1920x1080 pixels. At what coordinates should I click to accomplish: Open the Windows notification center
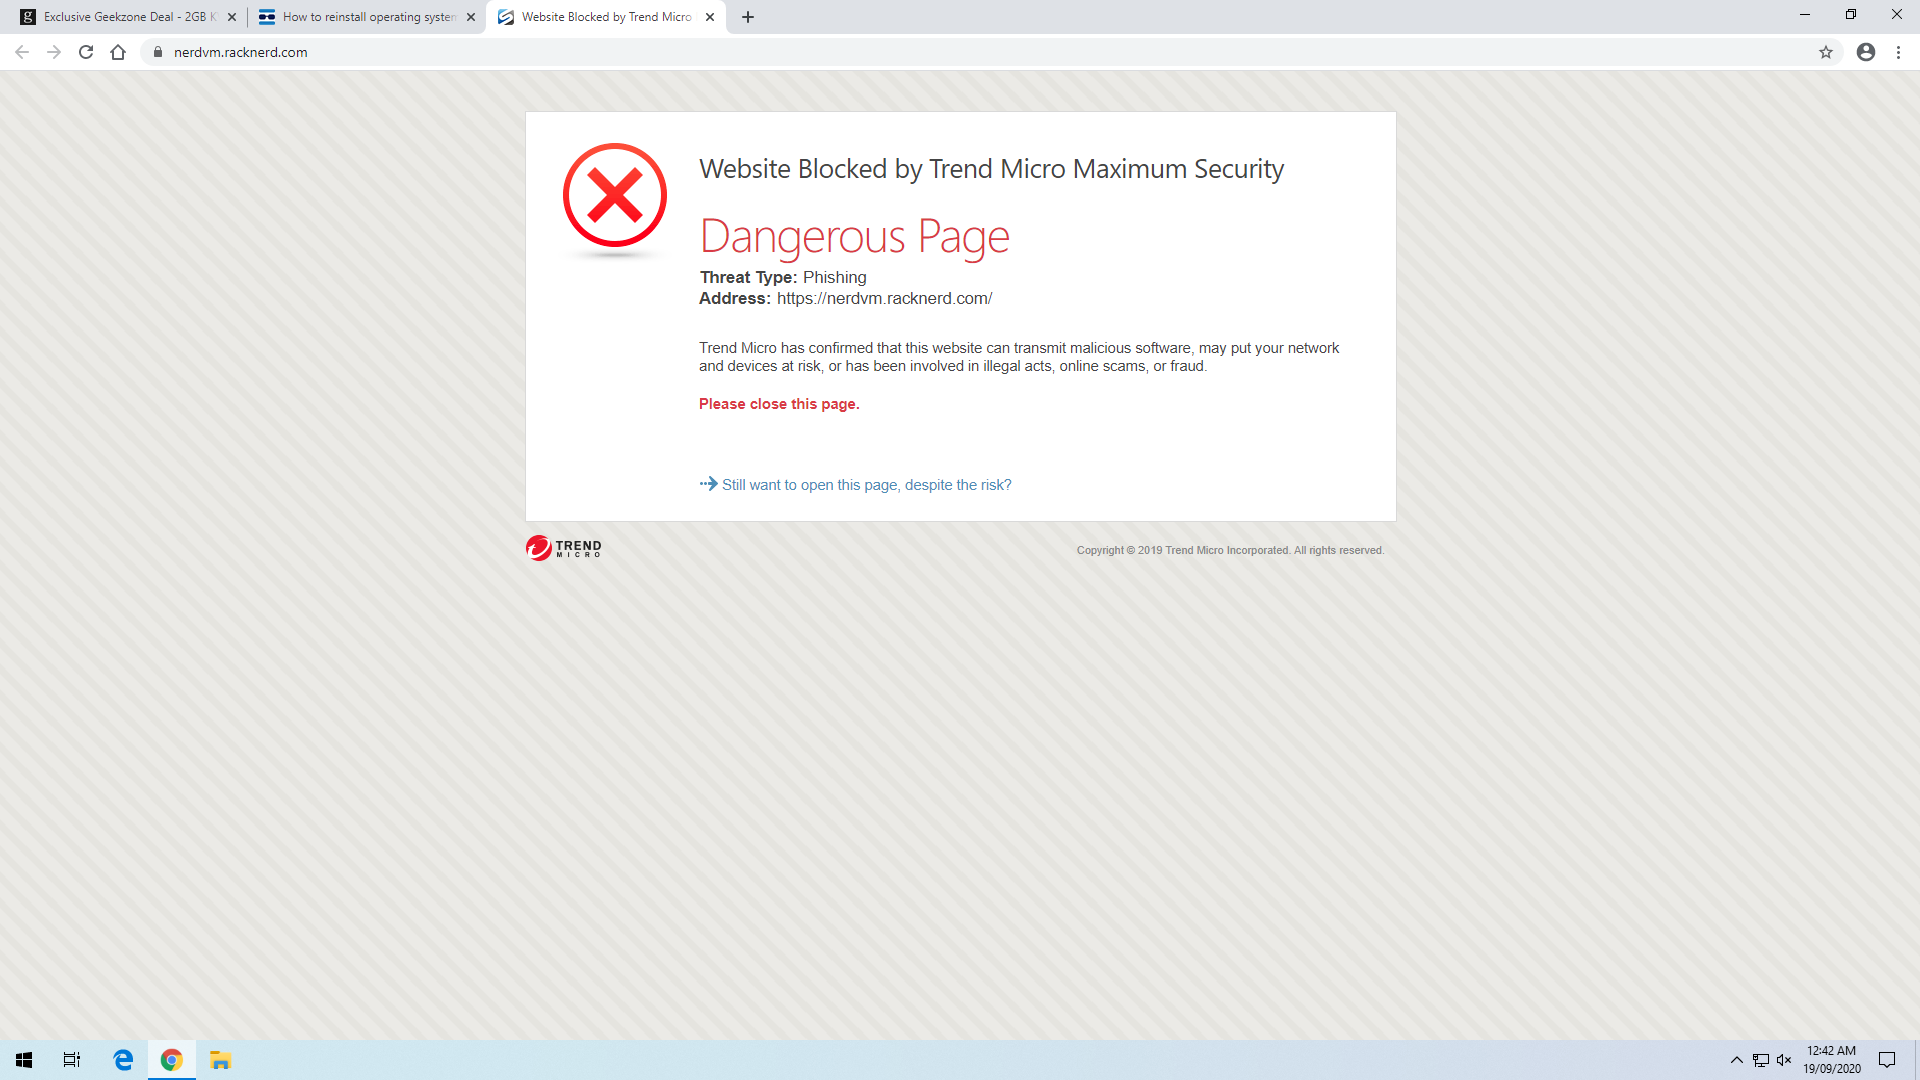pyautogui.click(x=1887, y=1060)
